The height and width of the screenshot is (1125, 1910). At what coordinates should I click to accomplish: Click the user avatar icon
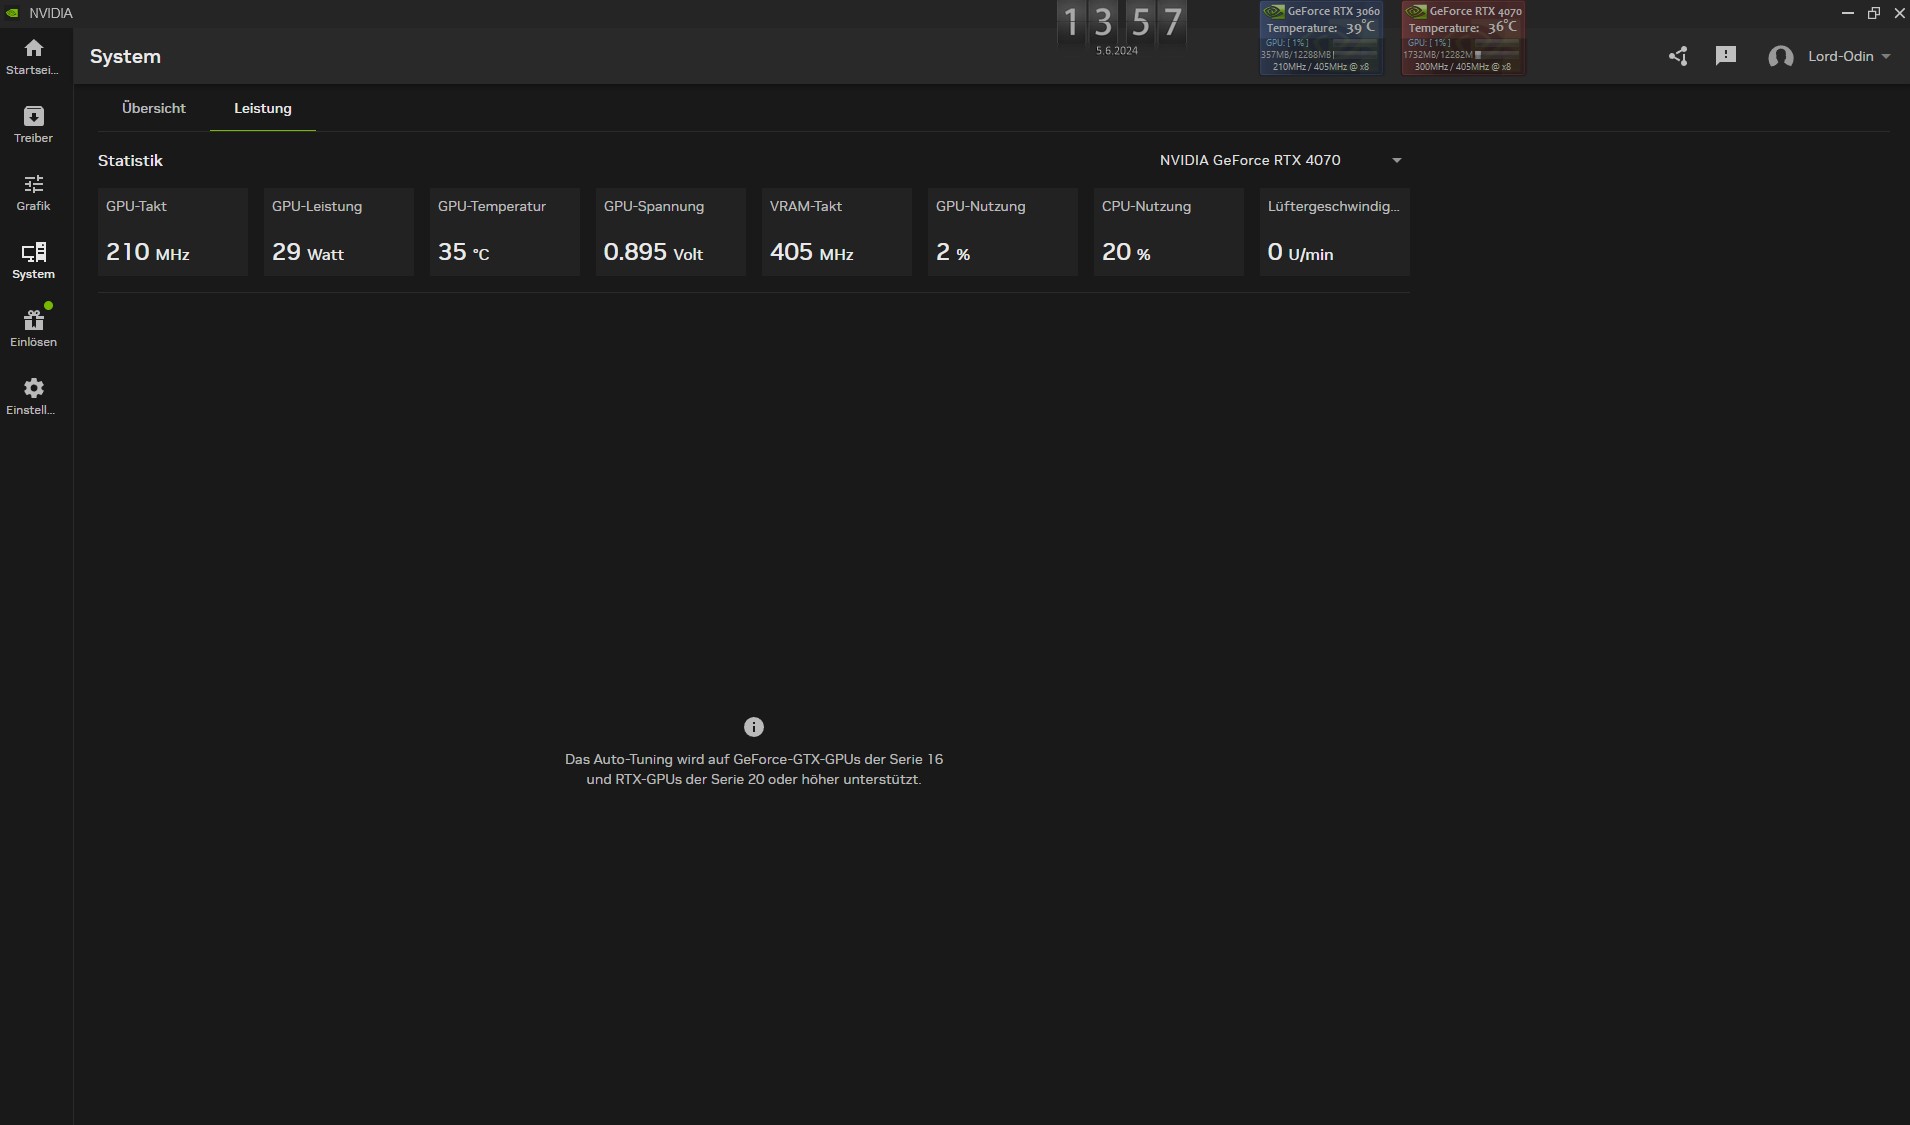tap(1780, 57)
